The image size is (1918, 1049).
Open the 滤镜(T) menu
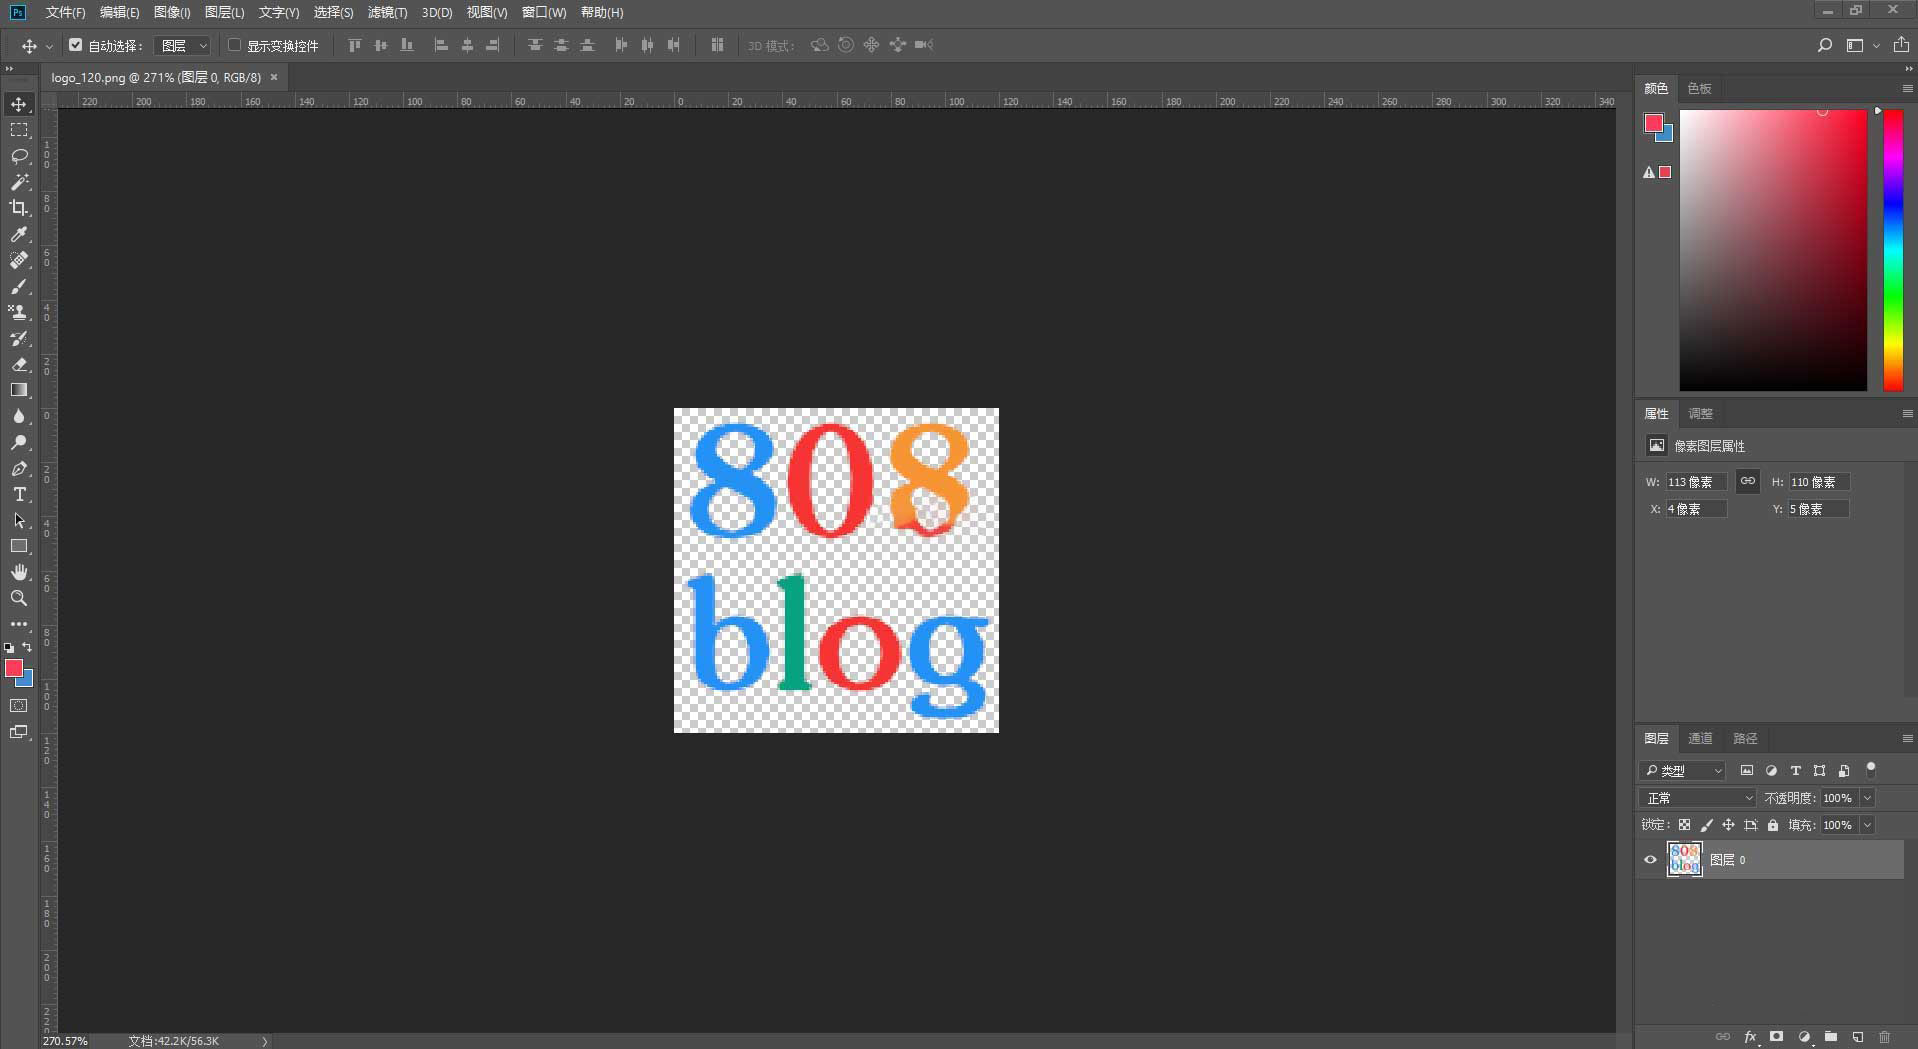pos(387,12)
